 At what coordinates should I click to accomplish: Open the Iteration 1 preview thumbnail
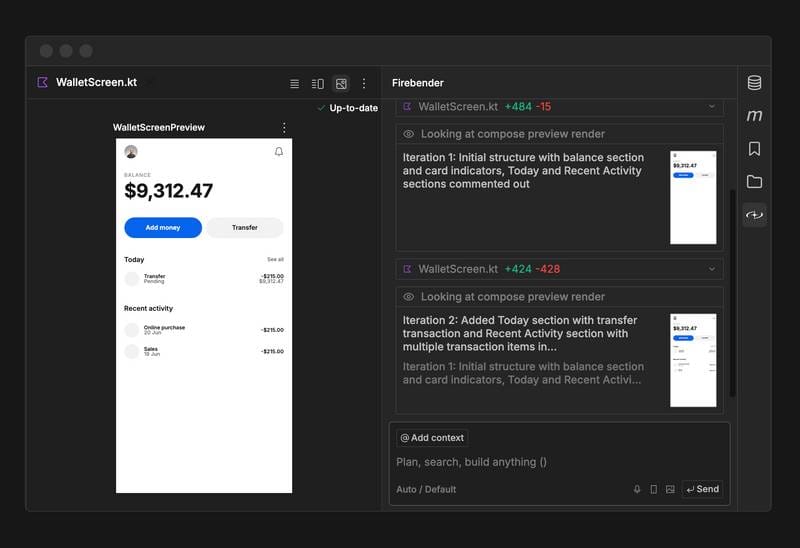coord(693,197)
